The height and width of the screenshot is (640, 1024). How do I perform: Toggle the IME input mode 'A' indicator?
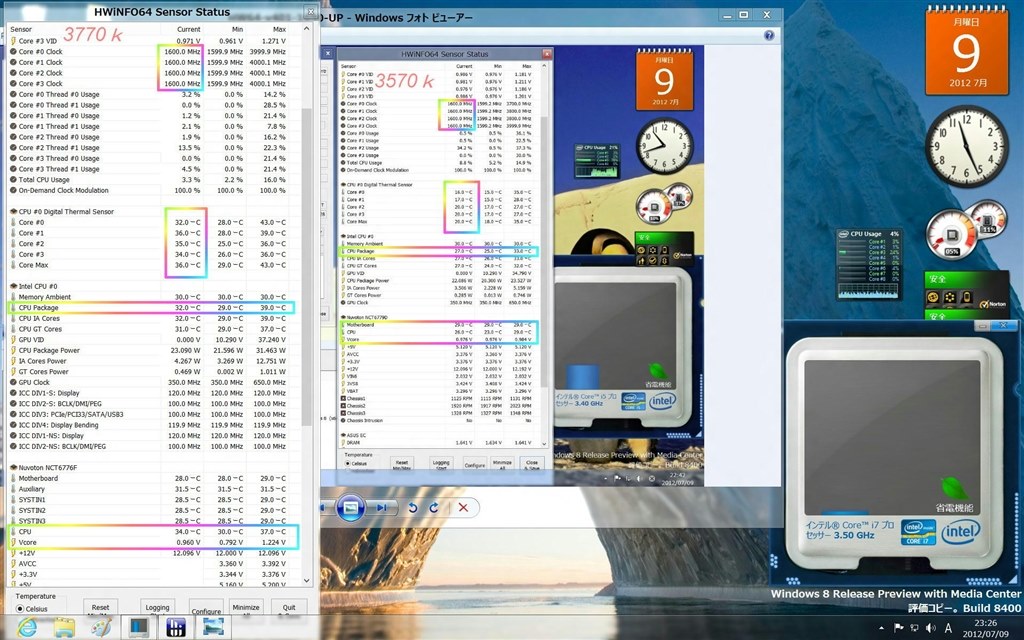[x=948, y=628]
